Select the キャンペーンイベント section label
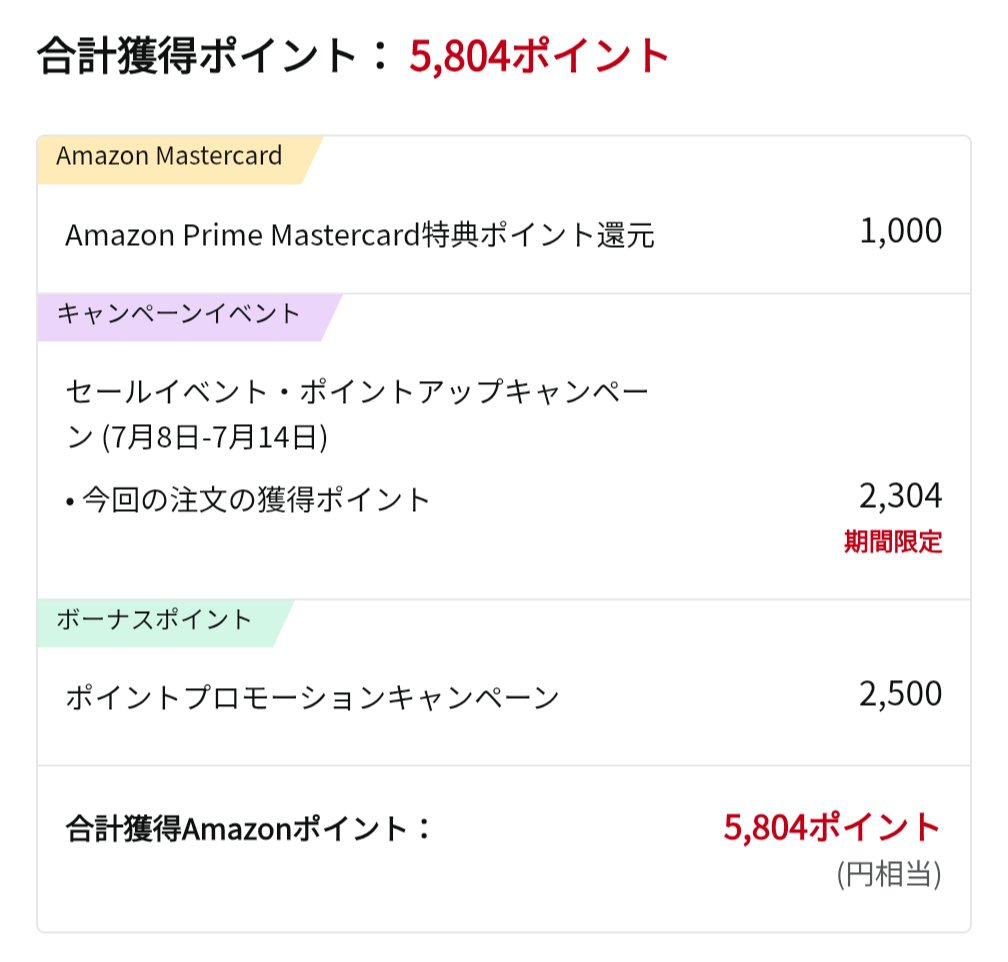The height and width of the screenshot is (962, 1008). (x=178, y=314)
